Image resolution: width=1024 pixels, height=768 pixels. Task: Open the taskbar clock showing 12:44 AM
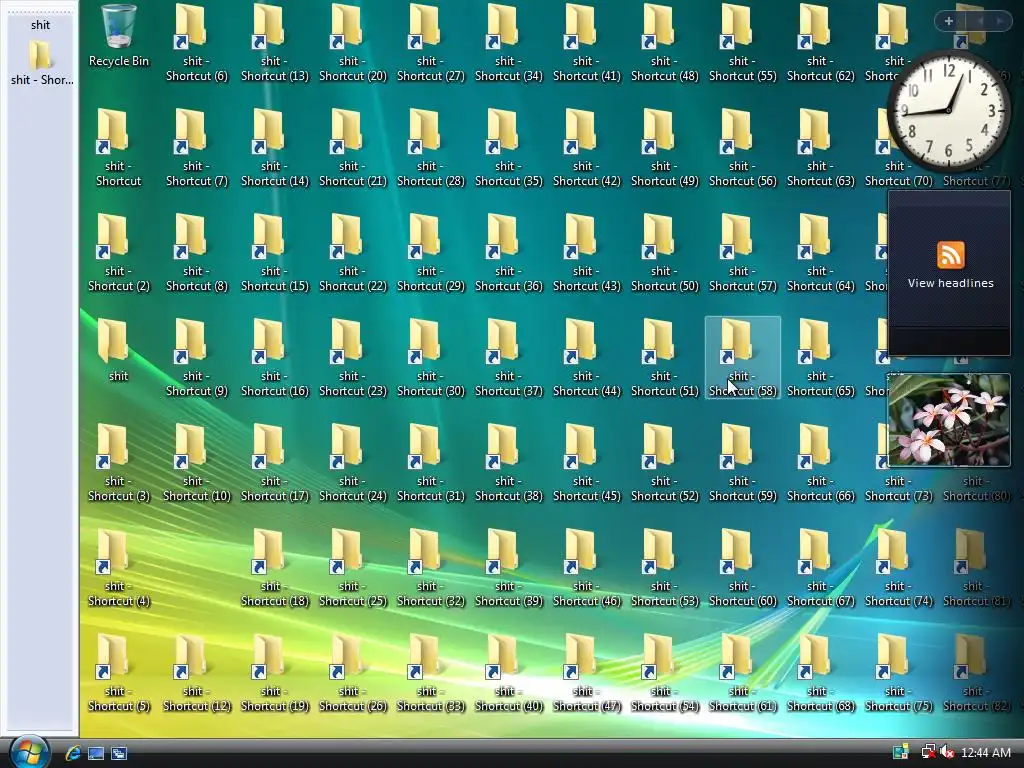click(x=986, y=753)
